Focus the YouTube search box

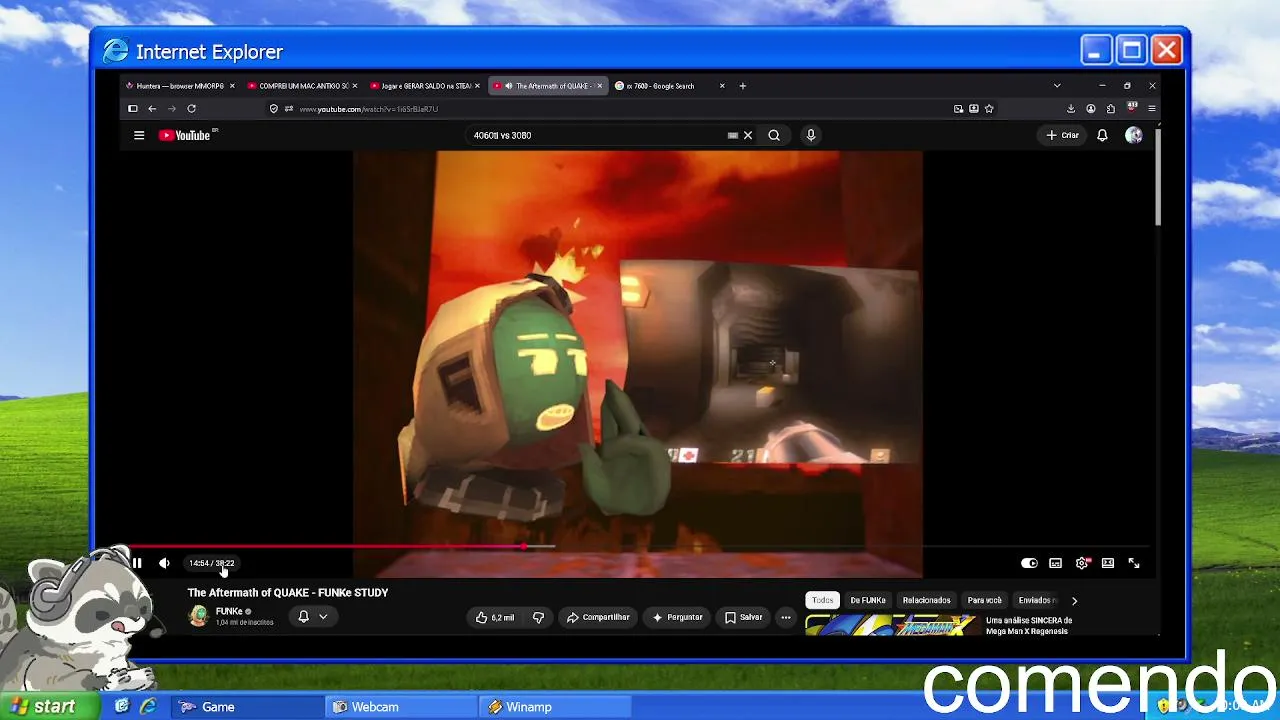(597, 135)
